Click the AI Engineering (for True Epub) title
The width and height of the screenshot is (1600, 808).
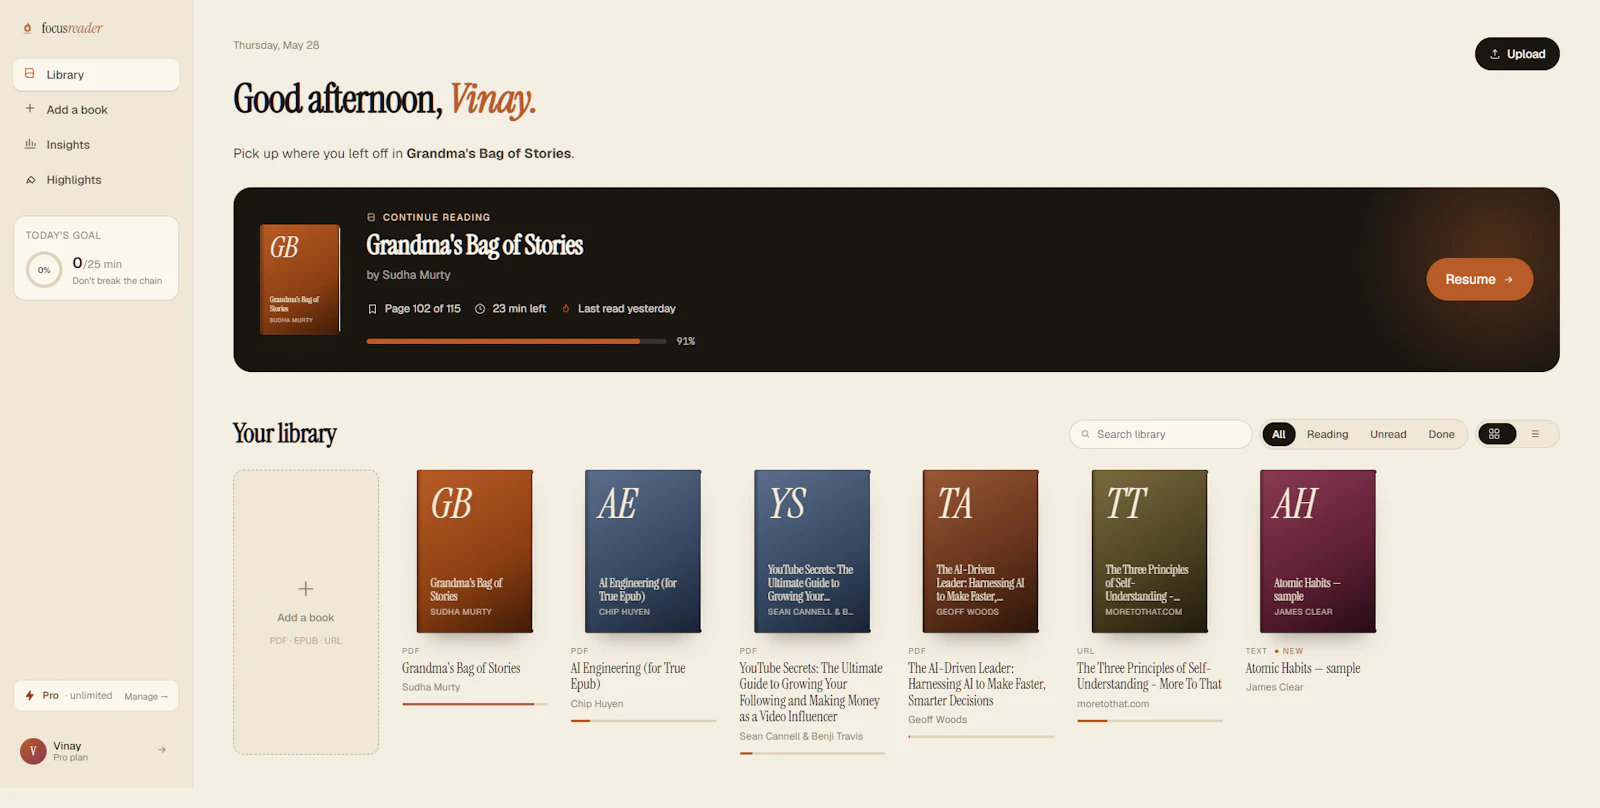pos(628,676)
